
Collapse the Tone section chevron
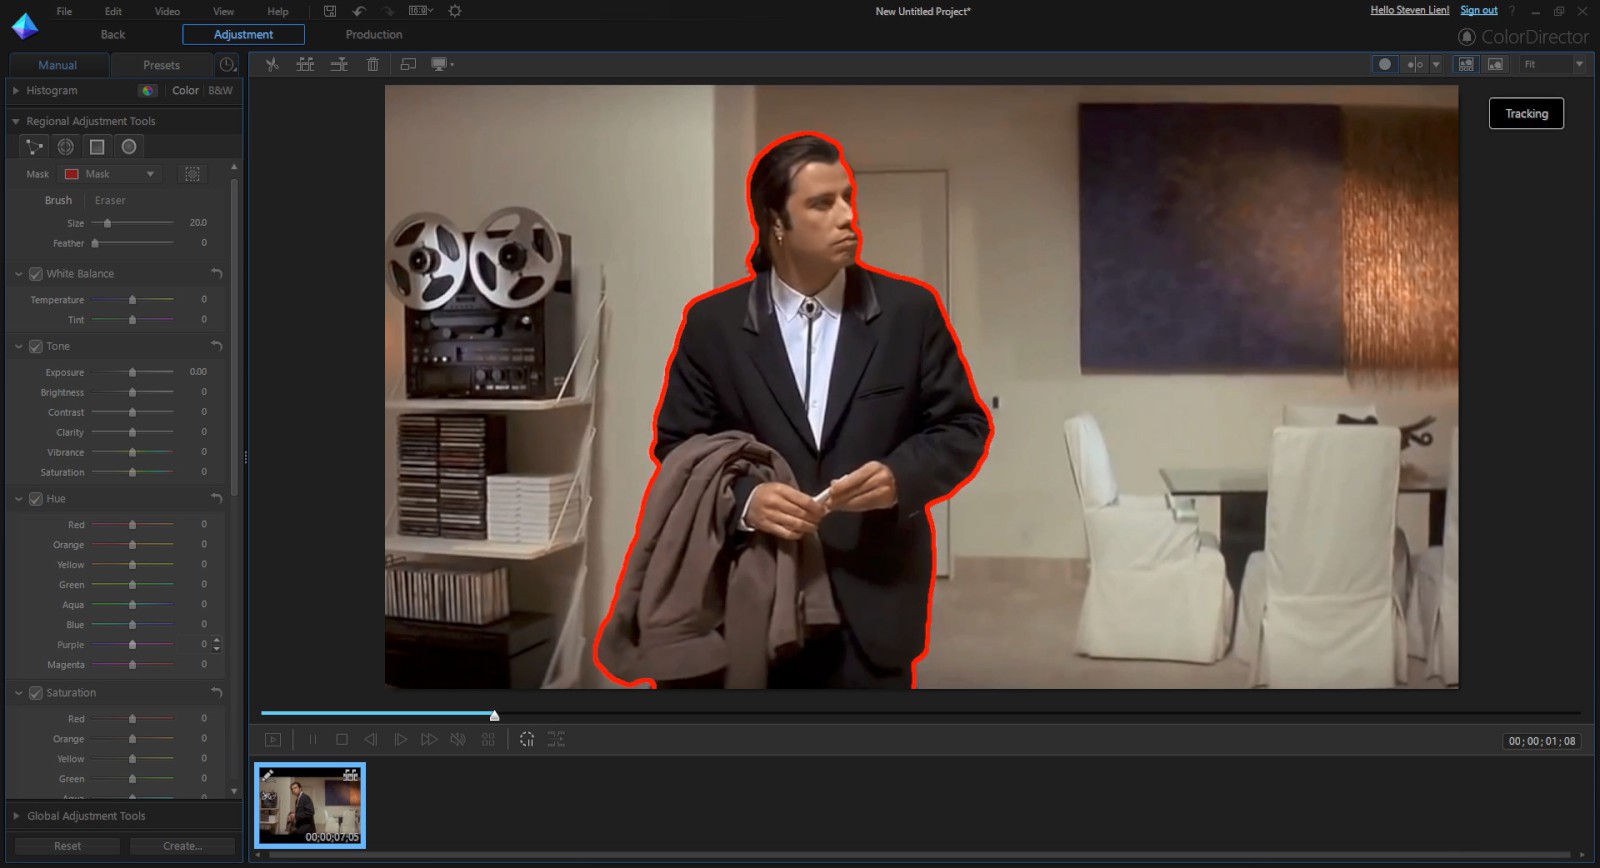point(18,347)
